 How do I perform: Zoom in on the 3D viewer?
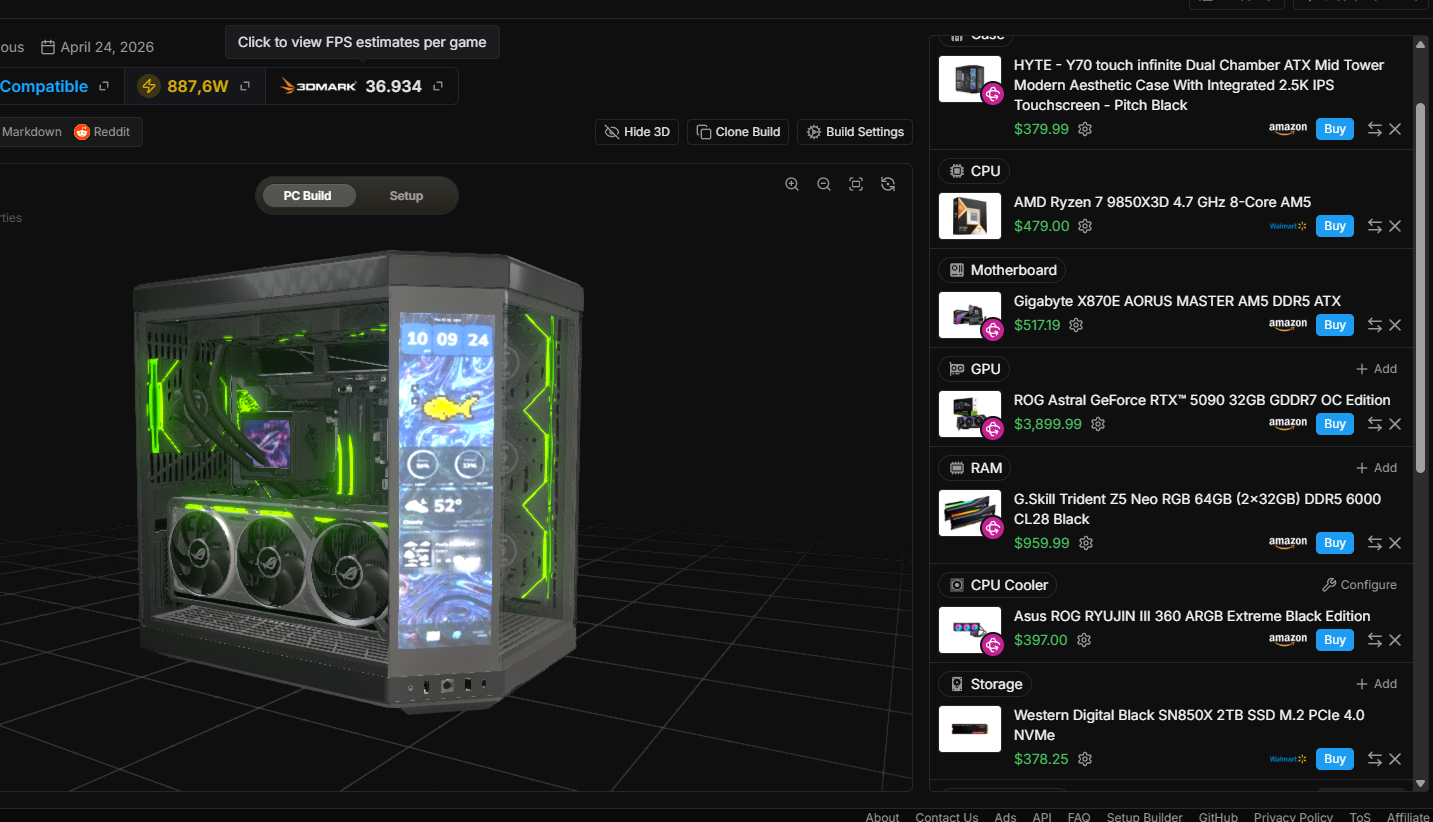[792, 184]
